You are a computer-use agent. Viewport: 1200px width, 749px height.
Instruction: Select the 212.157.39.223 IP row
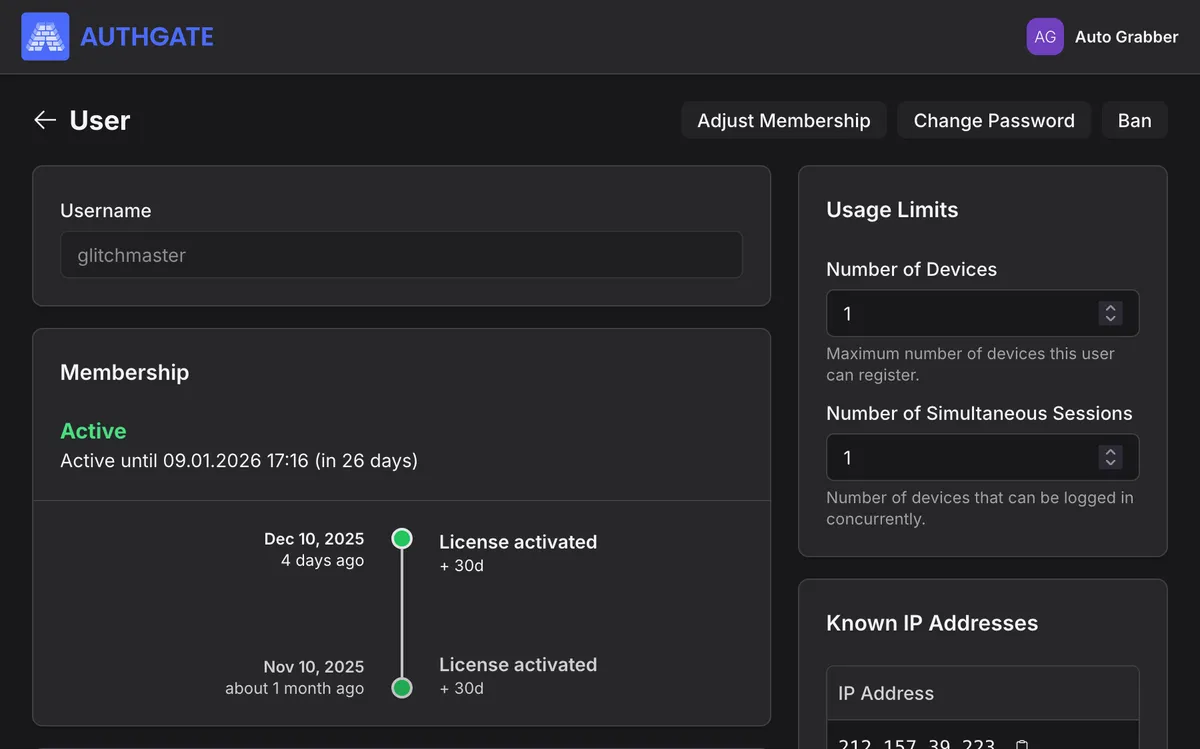(x=917, y=744)
